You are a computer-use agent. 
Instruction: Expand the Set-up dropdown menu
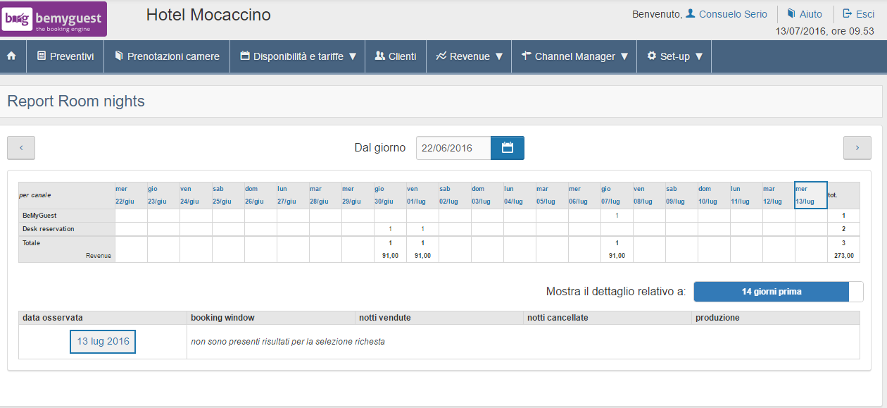point(675,57)
